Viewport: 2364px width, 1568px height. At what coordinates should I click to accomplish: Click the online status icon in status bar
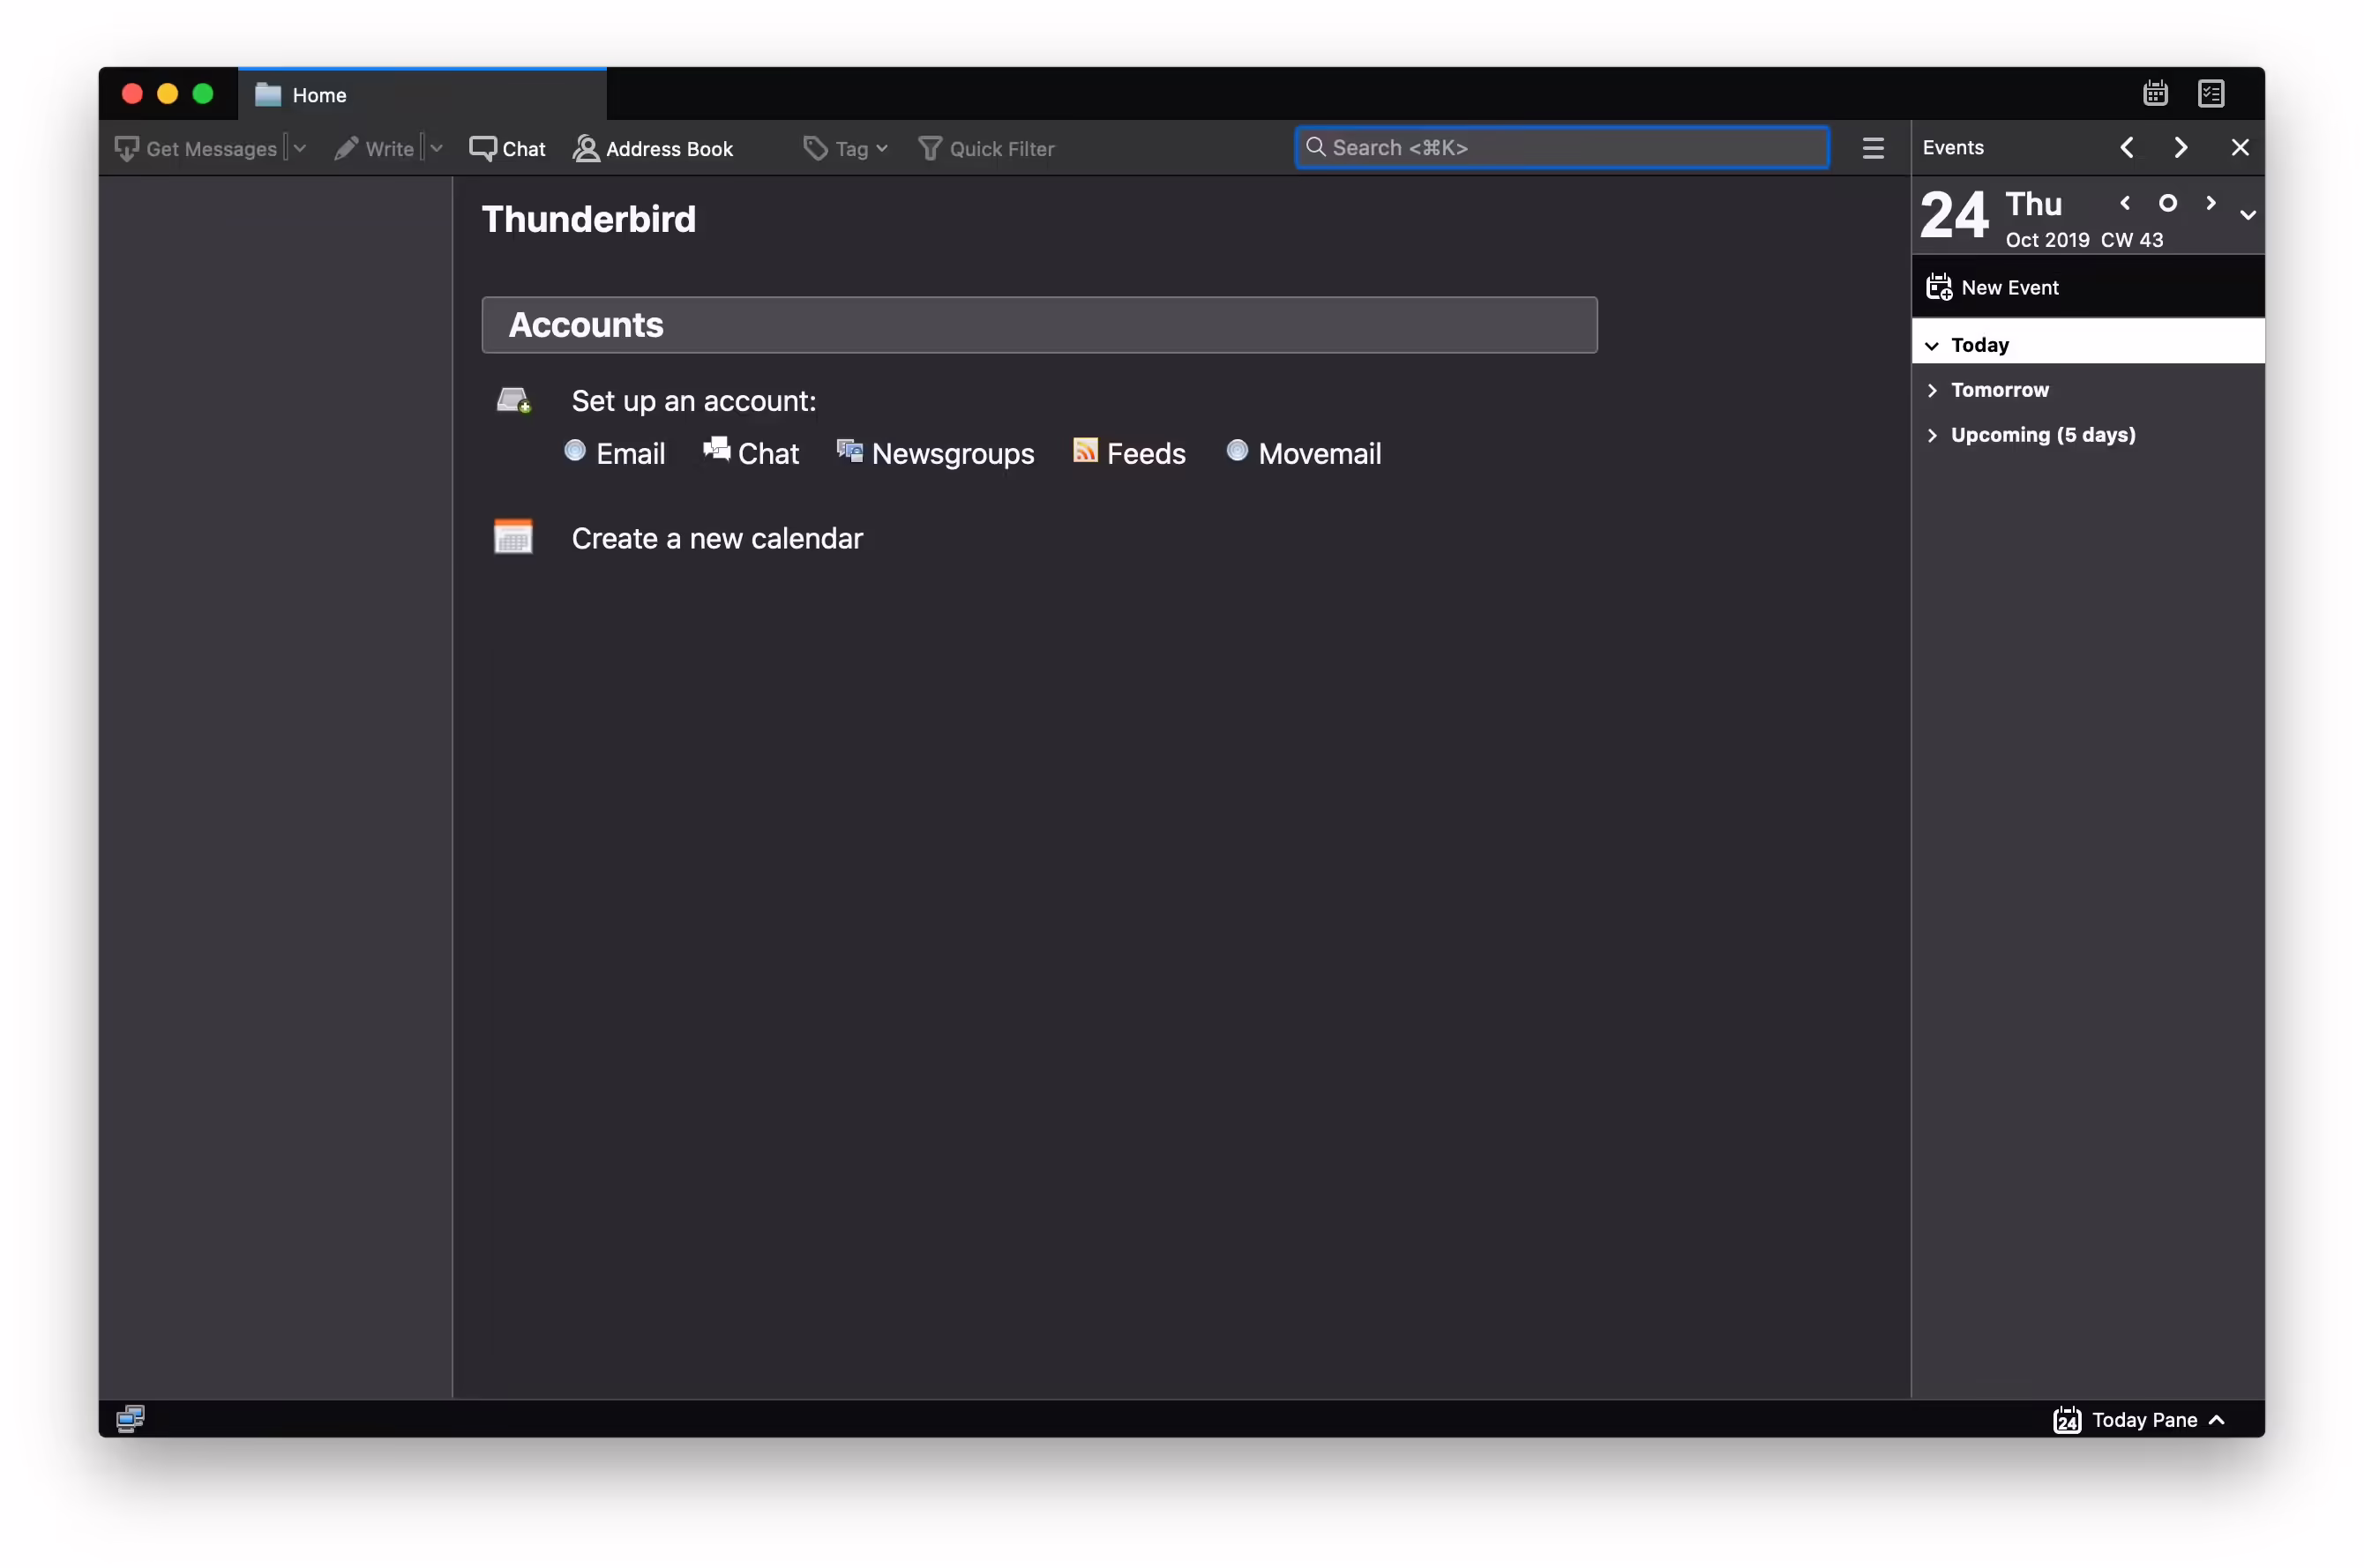131,1418
